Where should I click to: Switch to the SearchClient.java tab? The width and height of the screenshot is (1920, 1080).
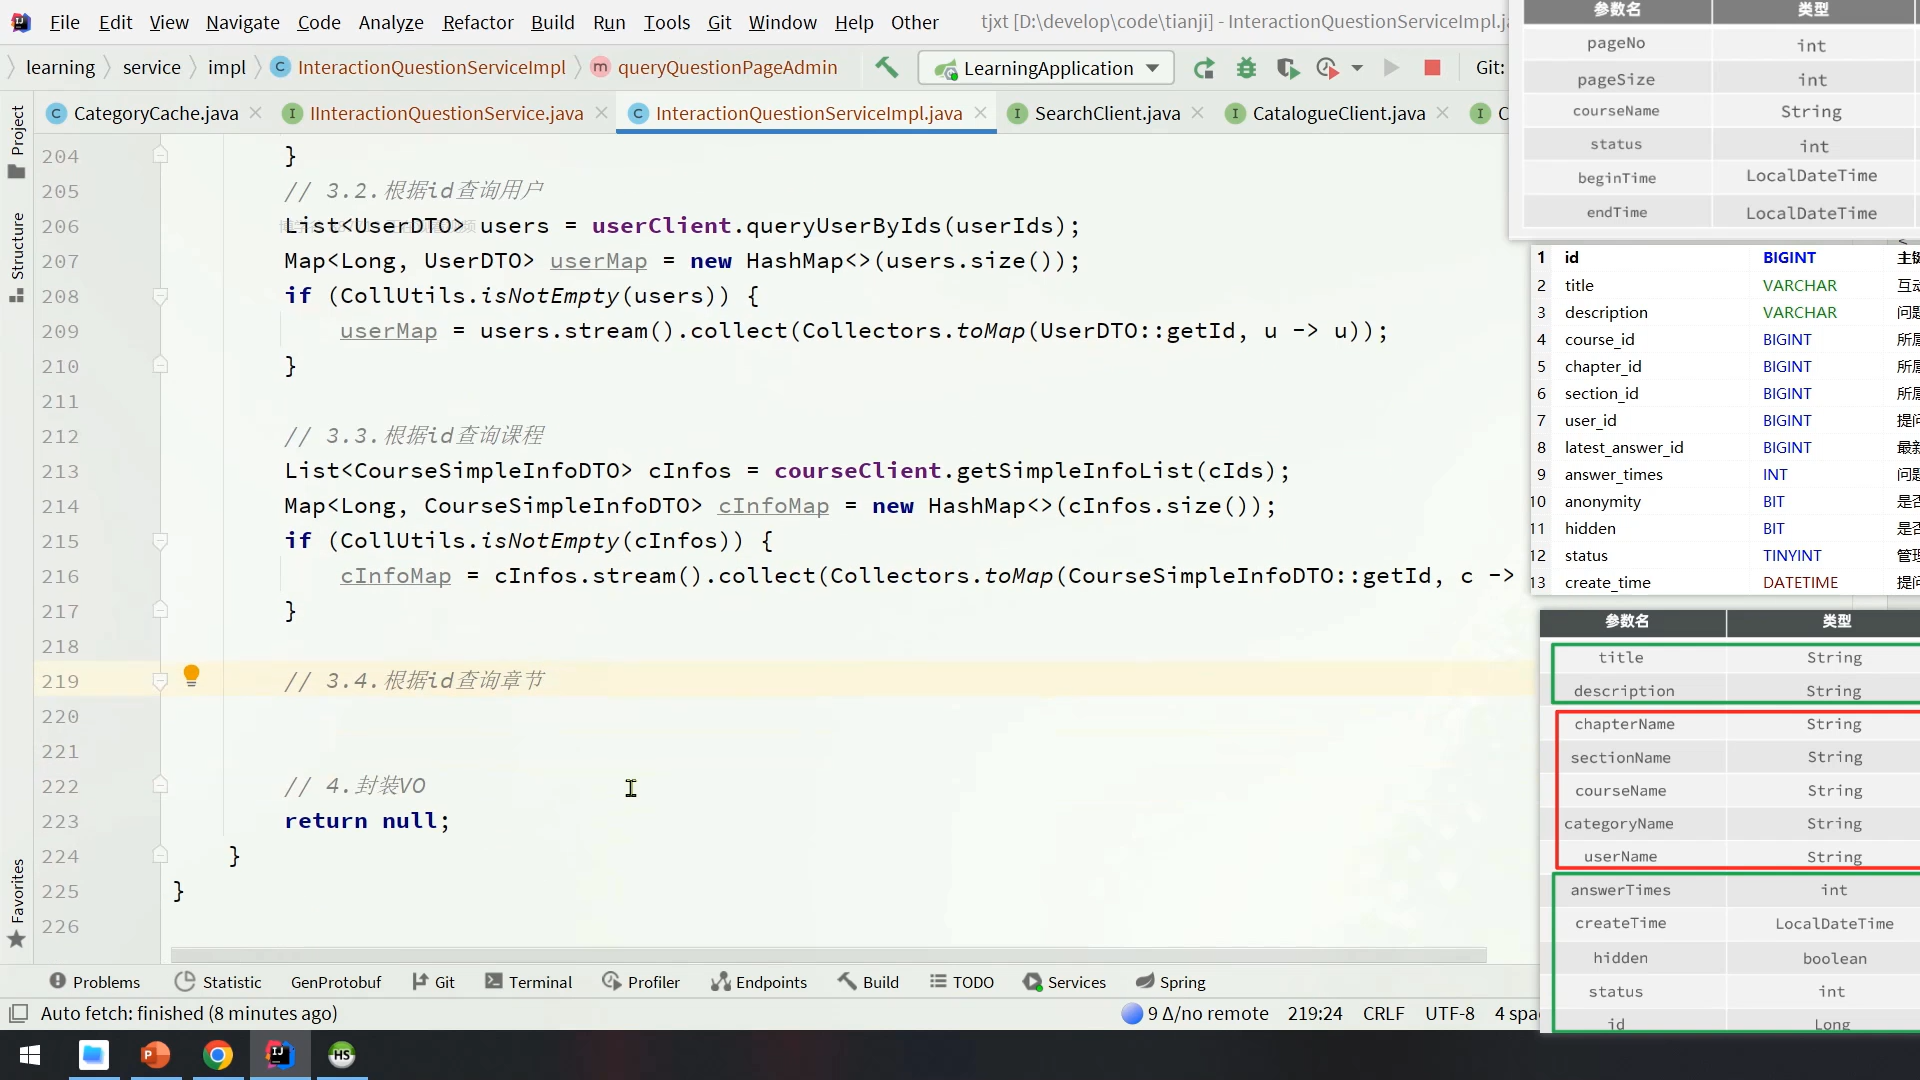(1106, 113)
